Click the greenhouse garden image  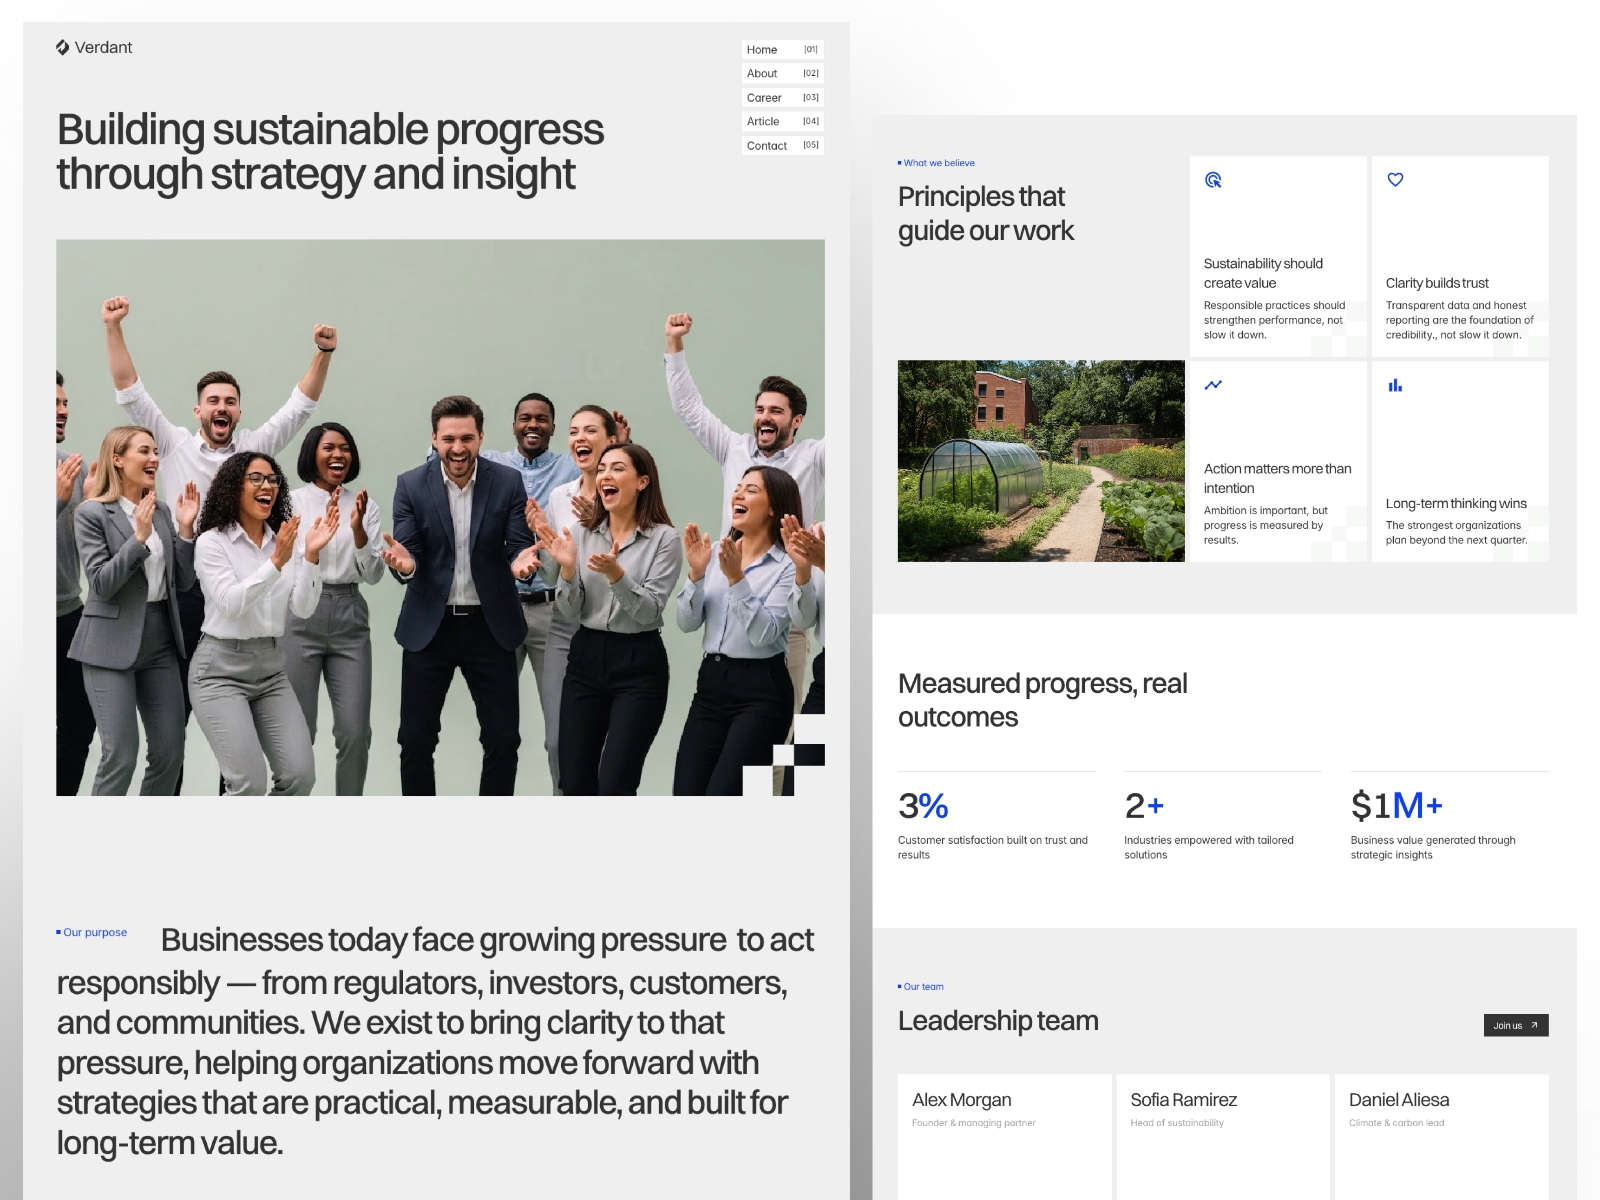tap(1040, 460)
